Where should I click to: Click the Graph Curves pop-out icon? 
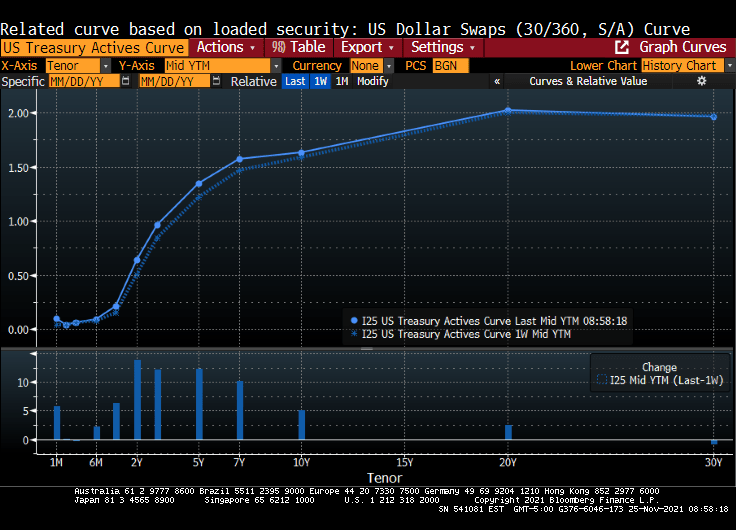pos(622,47)
